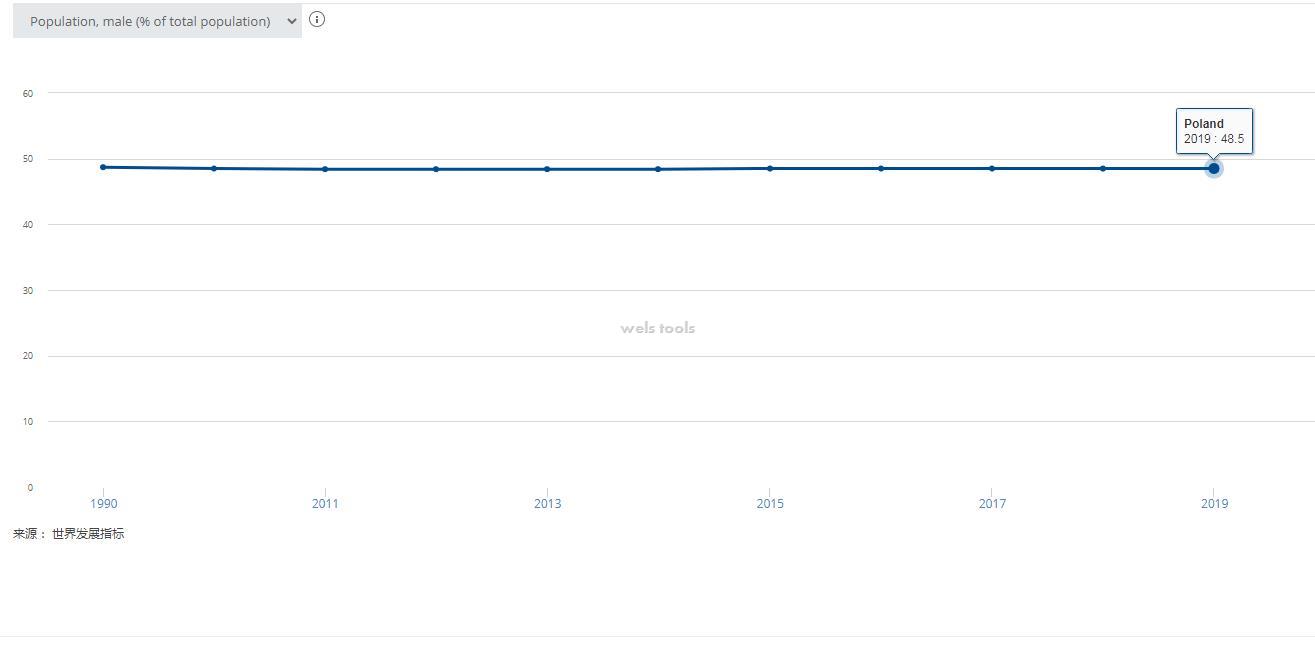Select the 2013 data point on line

[x=547, y=169]
